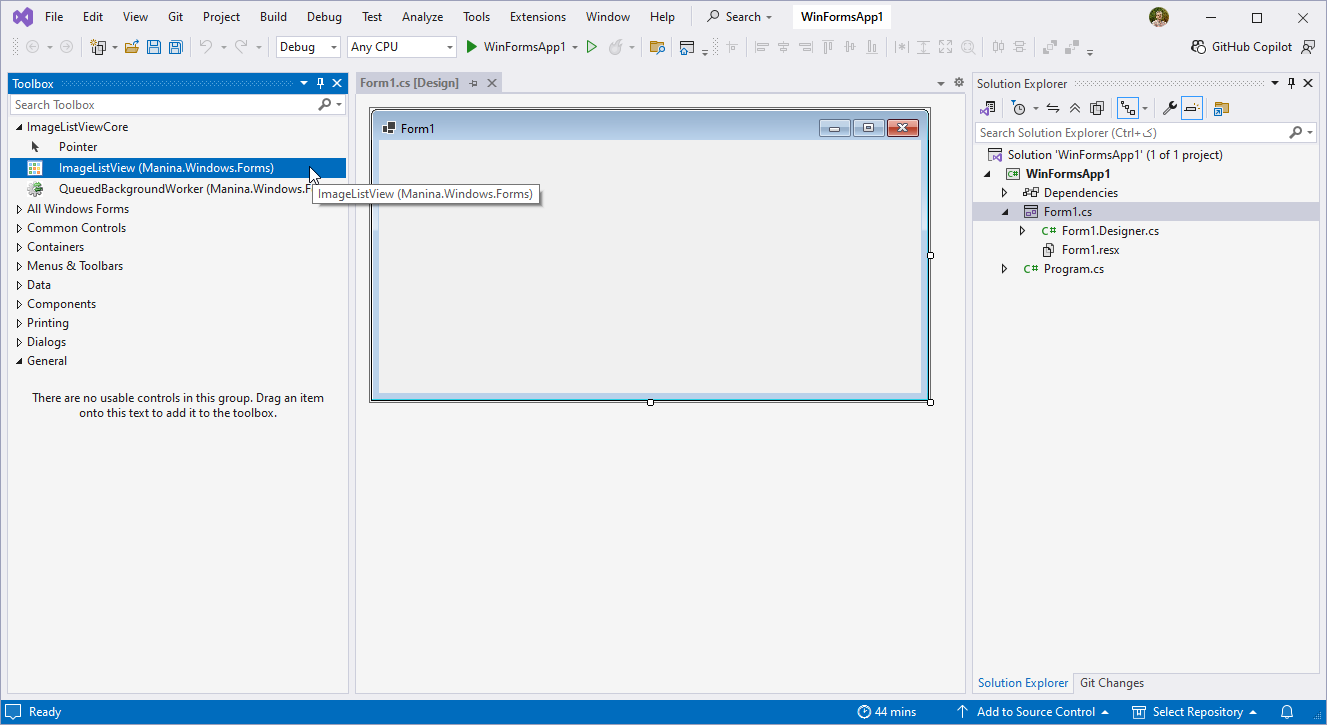Open notifications bell in status bar
Image resolution: width=1327 pixels, height=725 pixels.
tap(1287, 712)
